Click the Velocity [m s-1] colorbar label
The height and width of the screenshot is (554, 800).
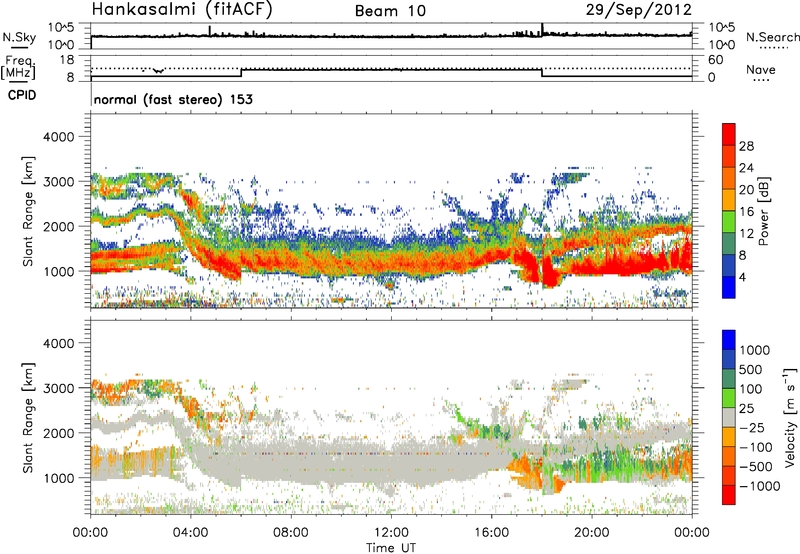[x=790, y=417]
